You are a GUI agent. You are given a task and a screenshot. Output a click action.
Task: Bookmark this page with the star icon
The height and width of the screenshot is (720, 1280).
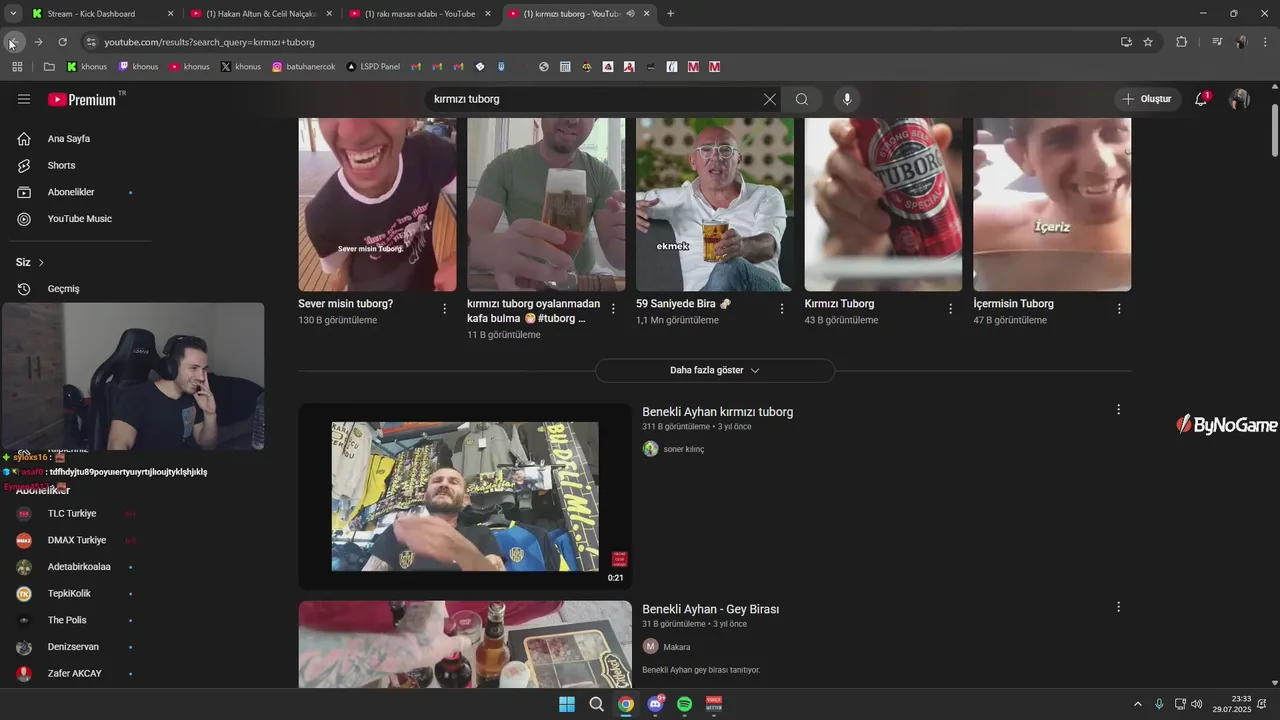[x=1148, y=42]
